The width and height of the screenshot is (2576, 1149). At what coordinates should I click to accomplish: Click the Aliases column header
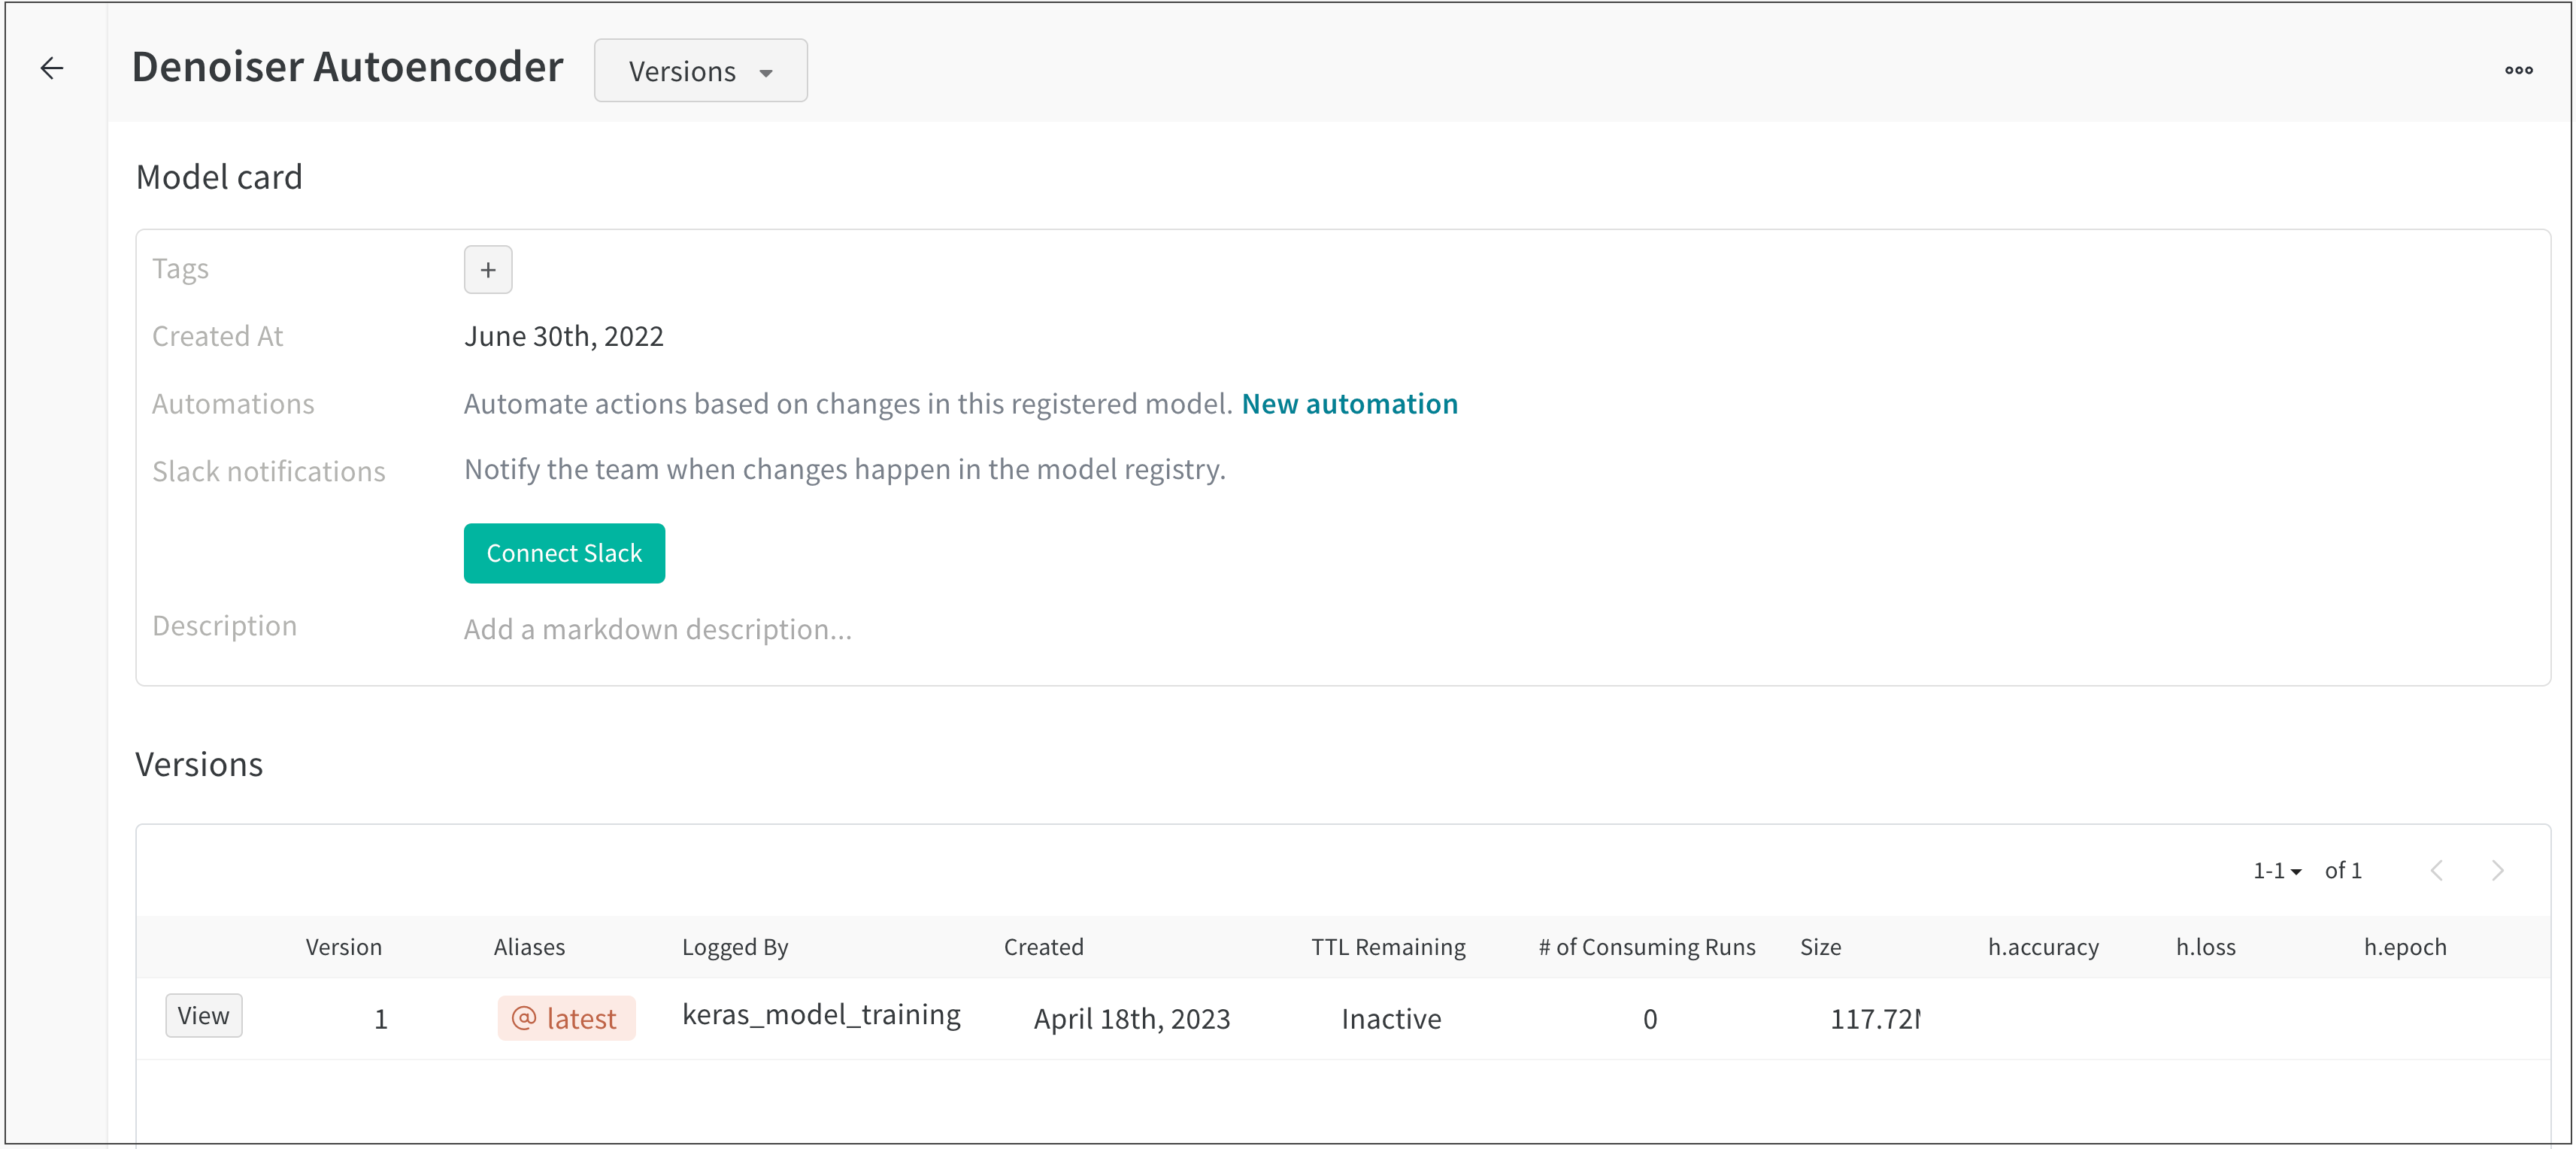tap(530, 947)
